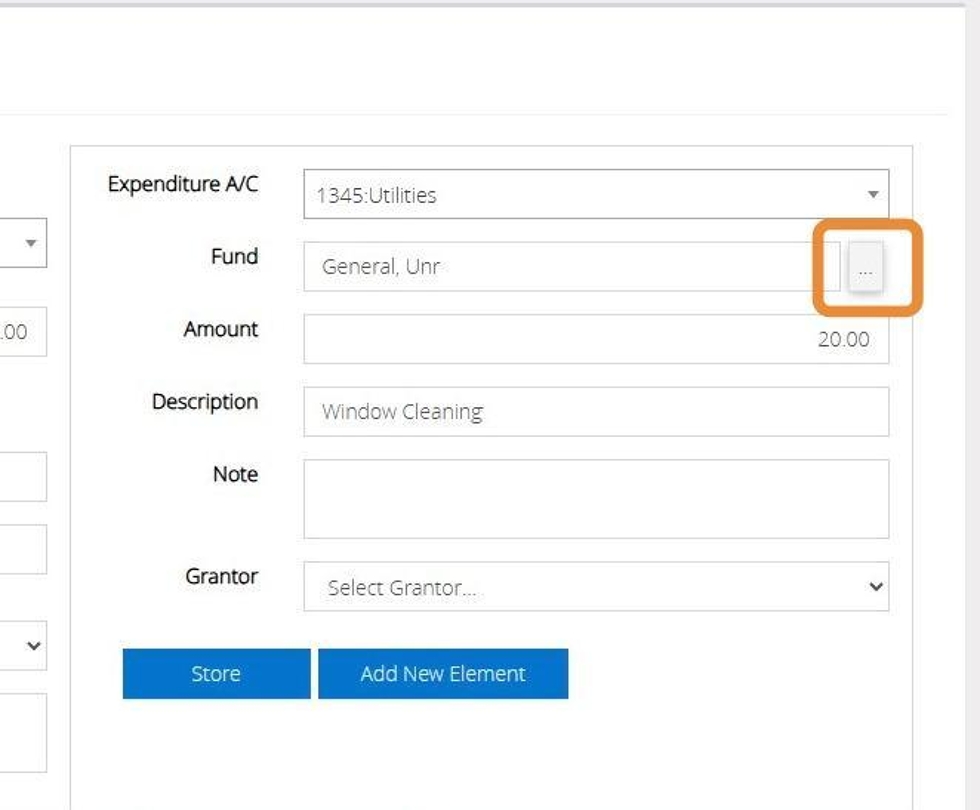Expand the Select Grantor dropdown
Screen dimensions: 980x810
pyautogui.click(x=596, y=586)
